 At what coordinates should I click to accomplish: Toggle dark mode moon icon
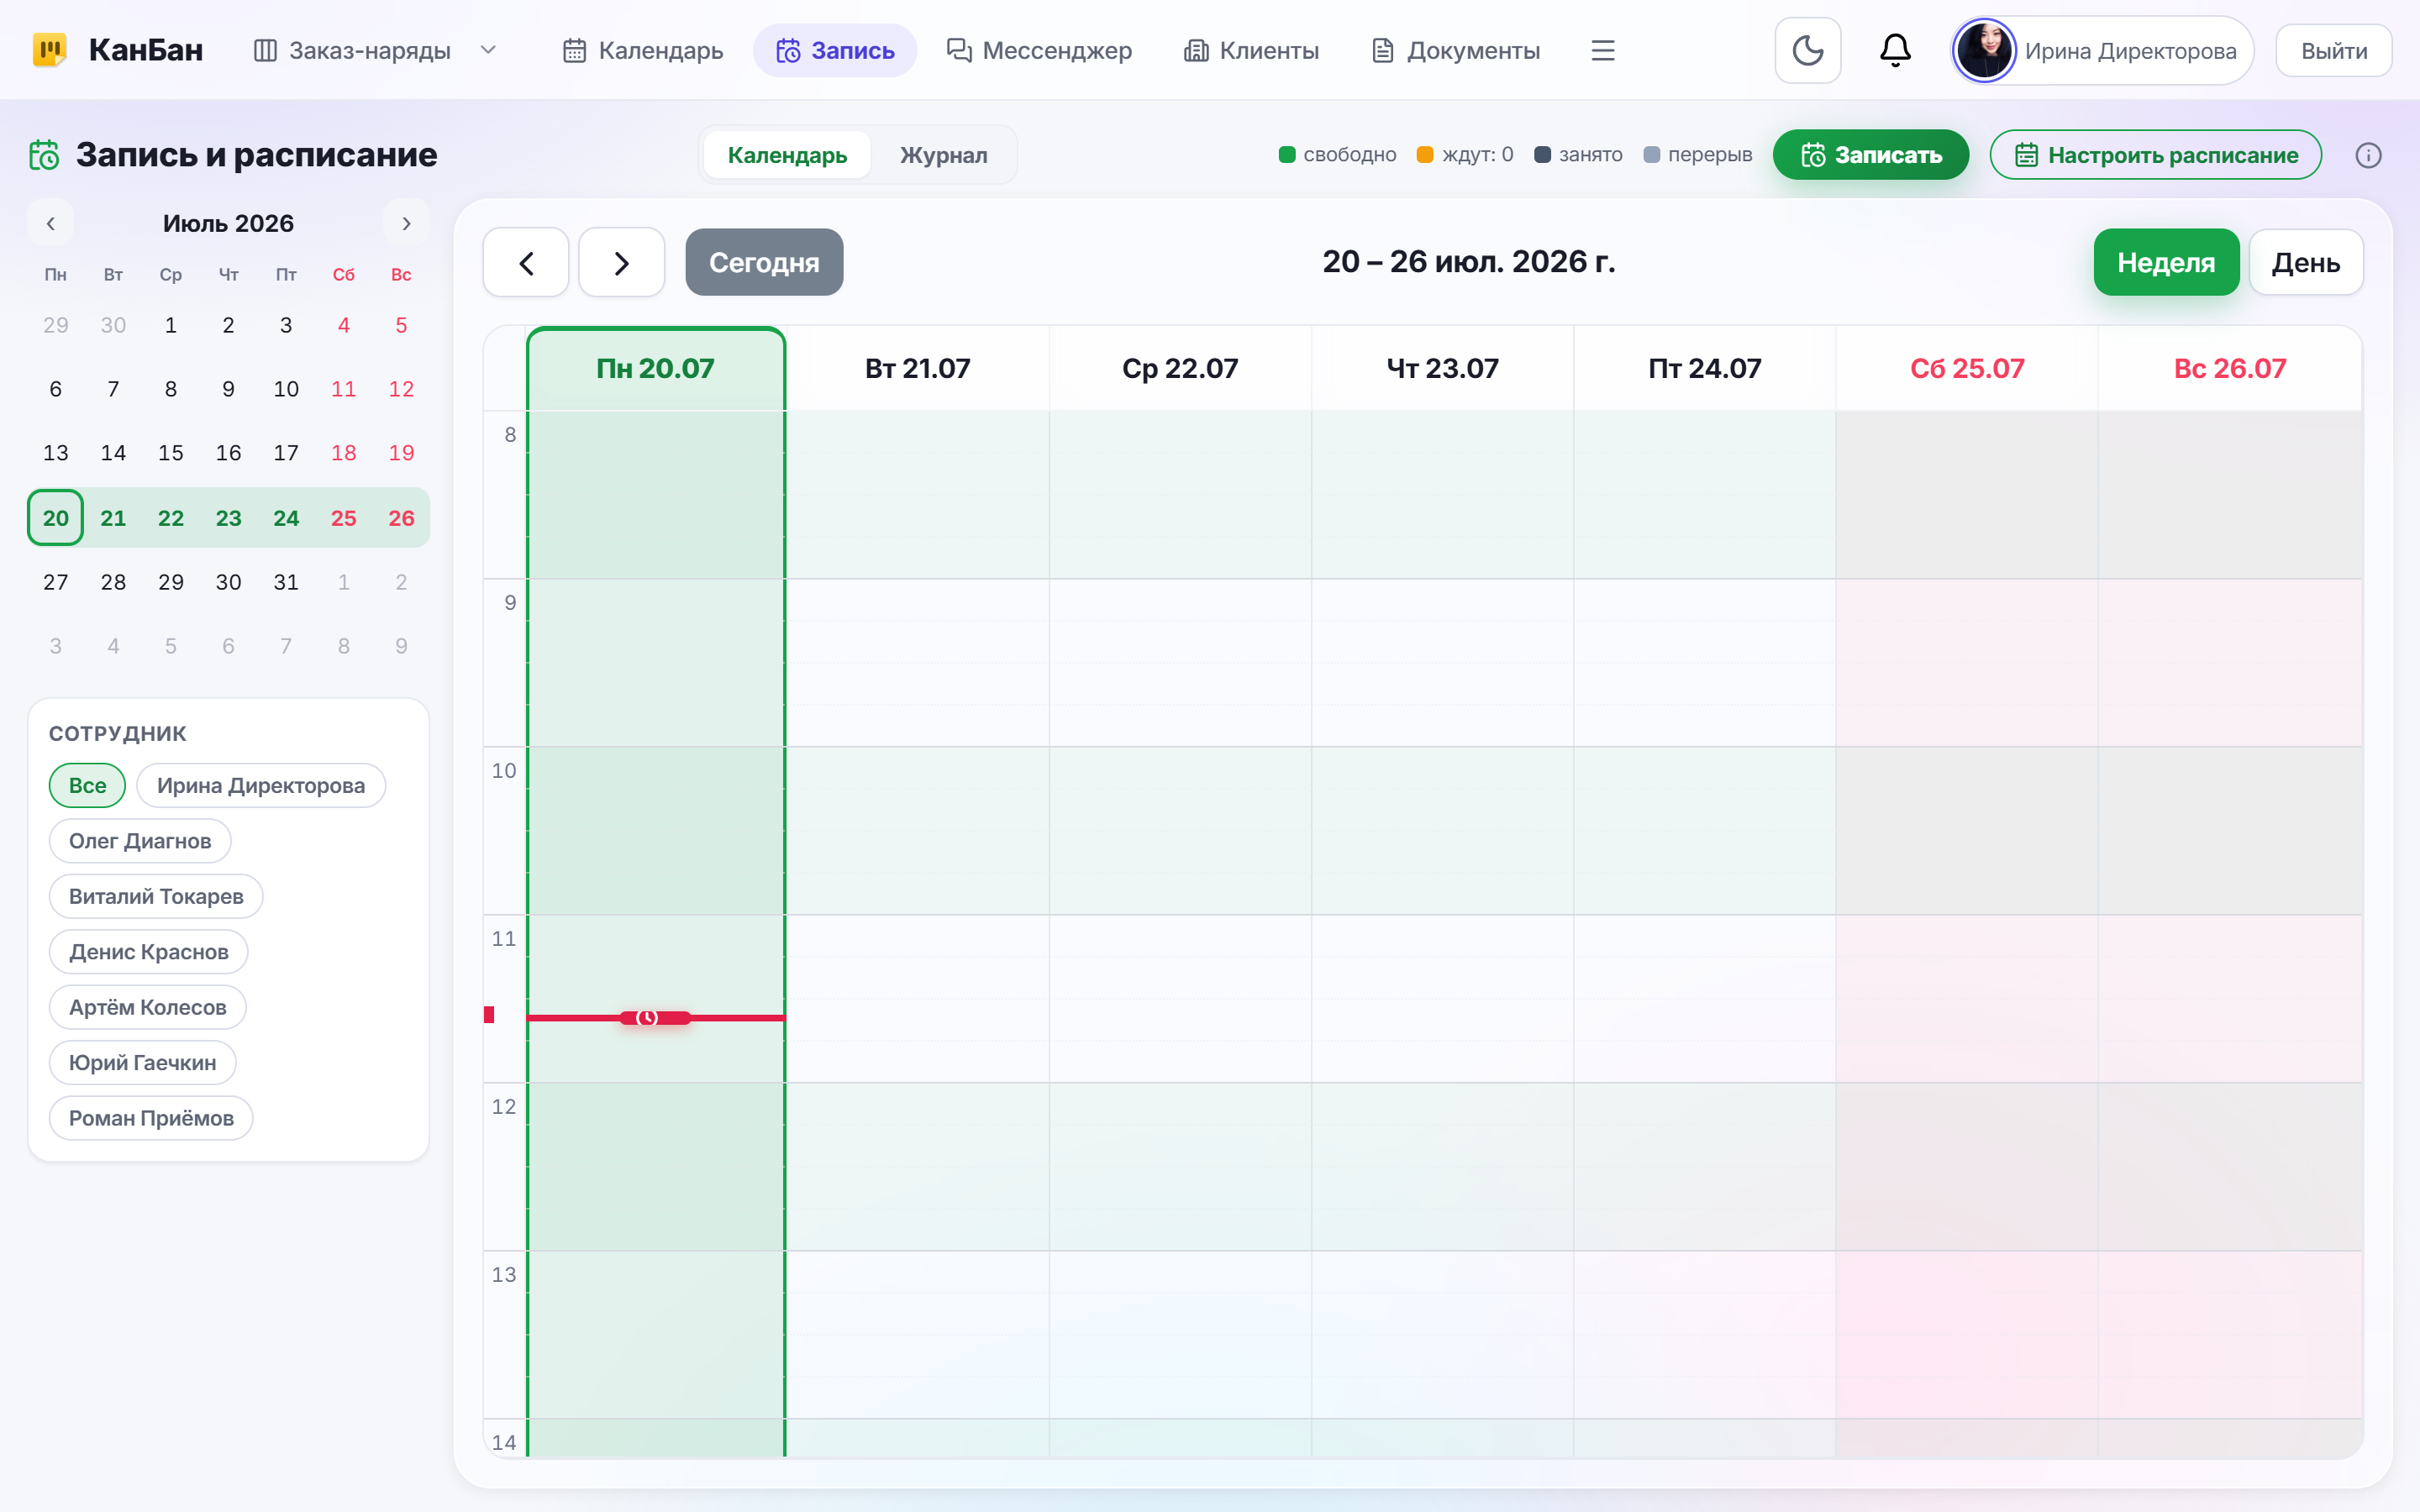point(1807,50)
